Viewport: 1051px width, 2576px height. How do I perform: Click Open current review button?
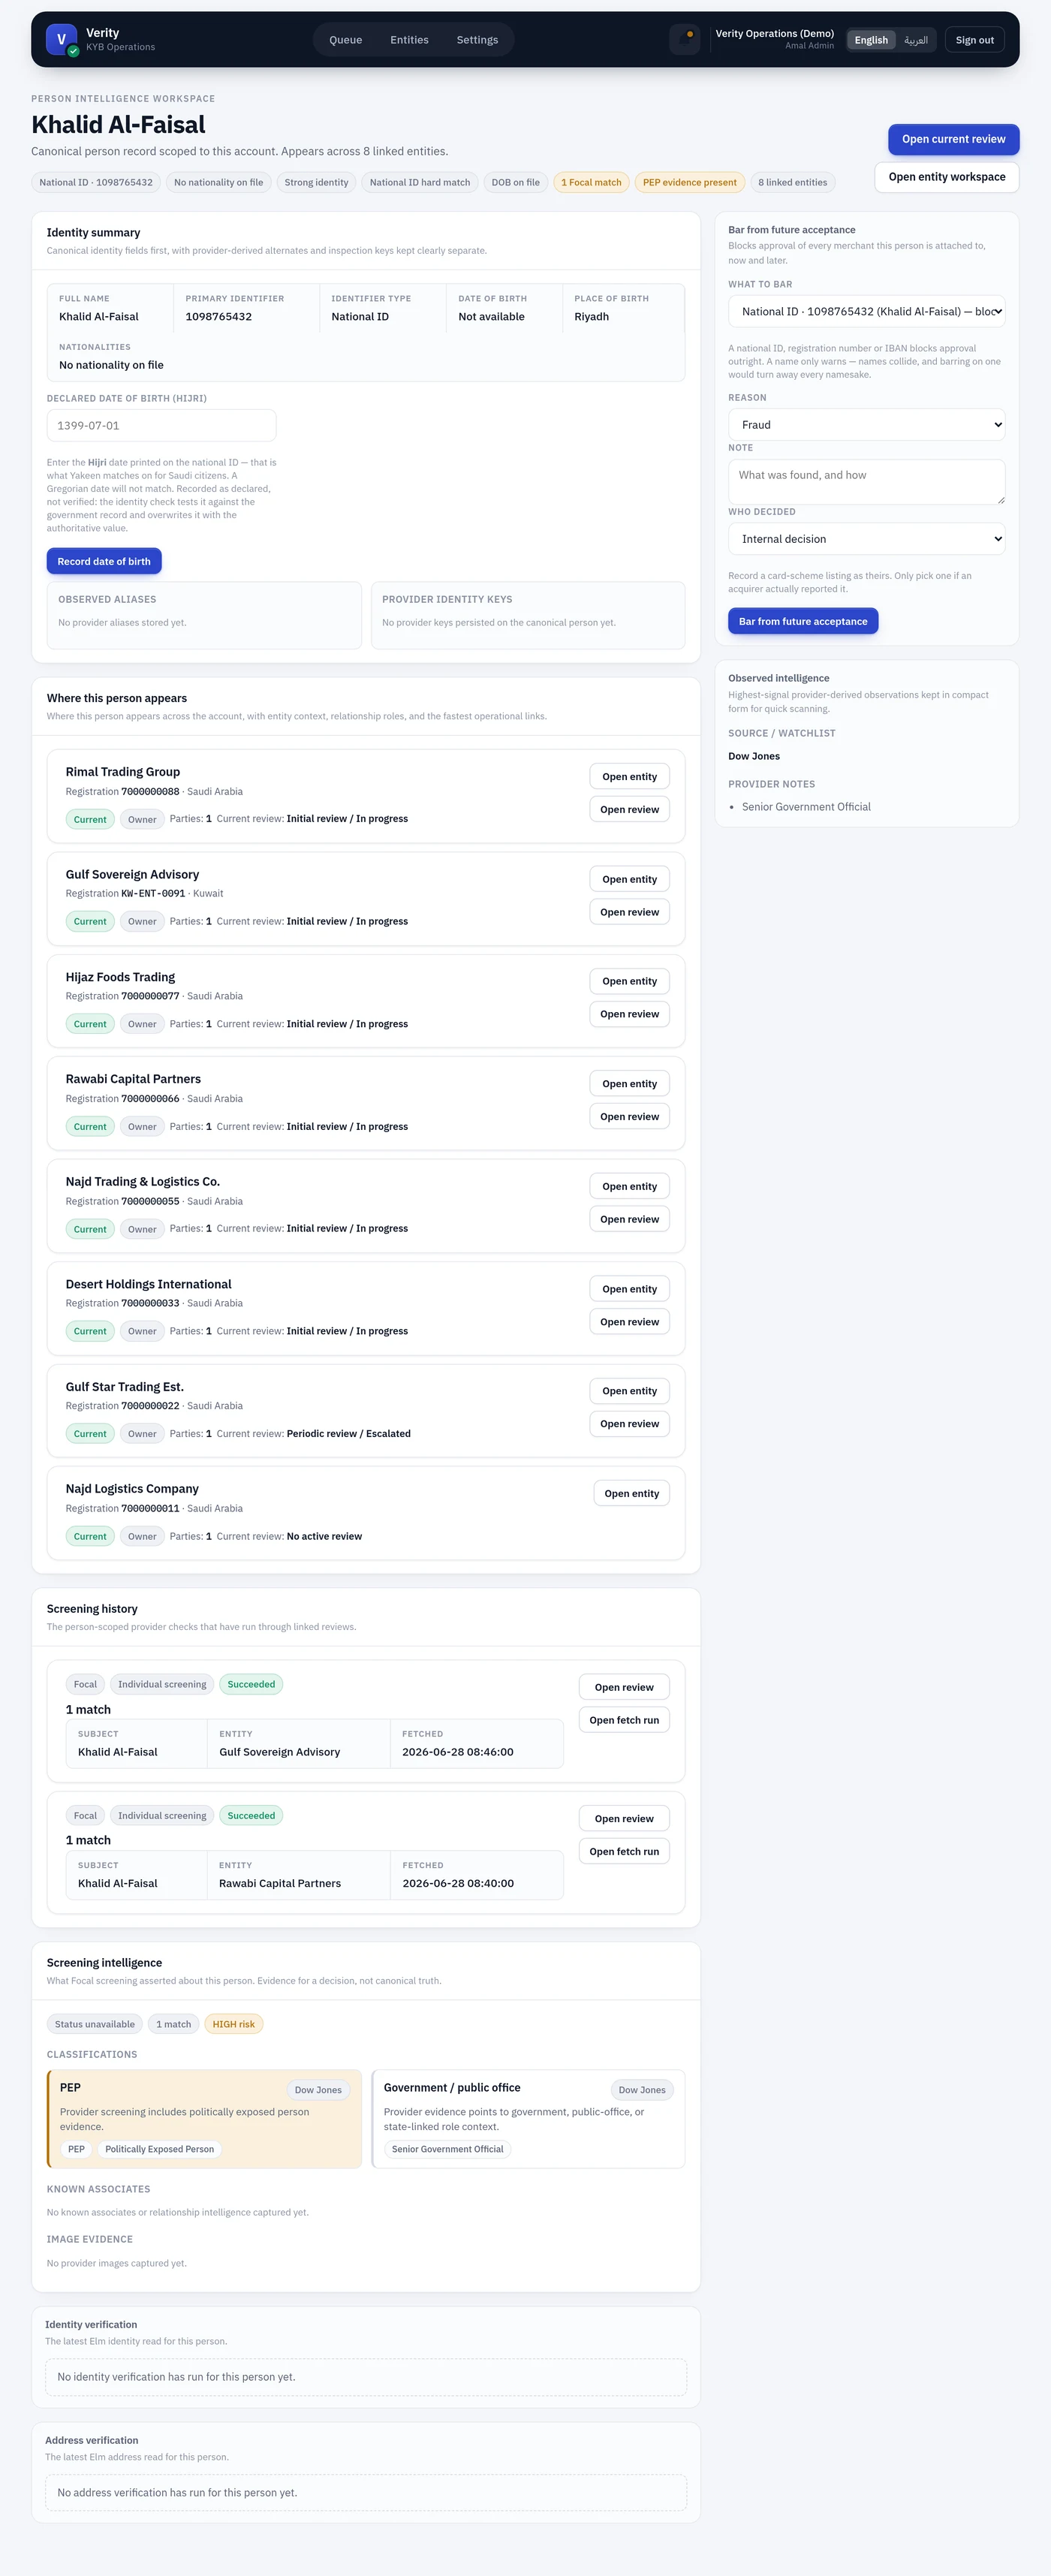[953, 140]
